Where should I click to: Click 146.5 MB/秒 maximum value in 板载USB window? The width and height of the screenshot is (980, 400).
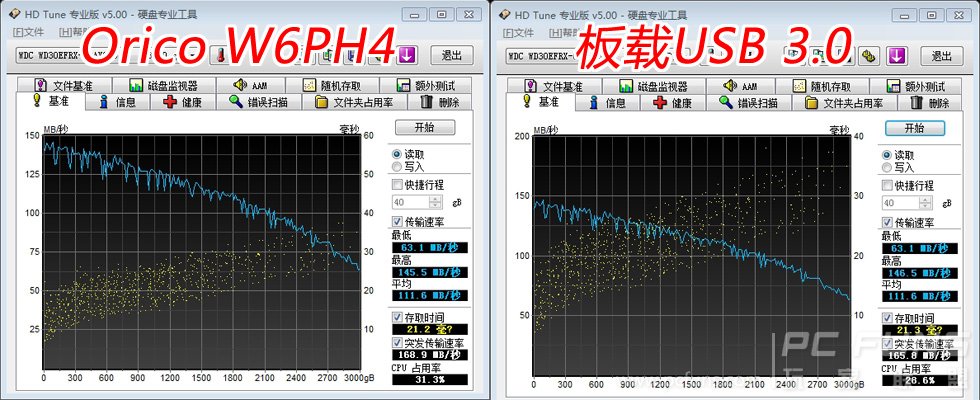click(x=919, y=272)
